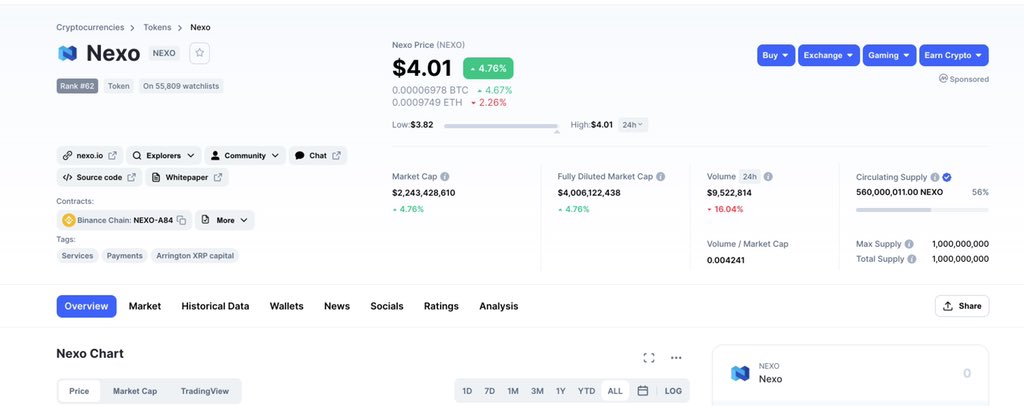Open the Earn Crypto dropdown
The height and width of the screenshot is (406, 1024).
point(953,55)
